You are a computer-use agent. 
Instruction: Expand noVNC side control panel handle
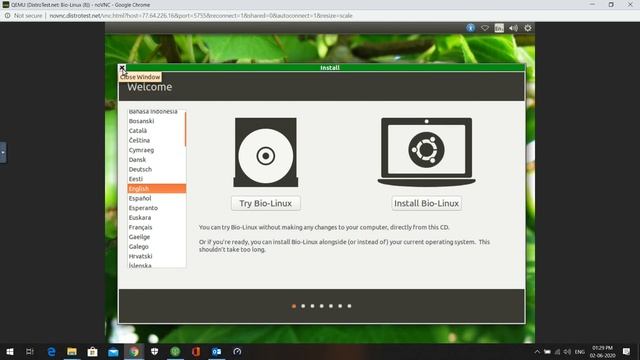tap(3, 153)
